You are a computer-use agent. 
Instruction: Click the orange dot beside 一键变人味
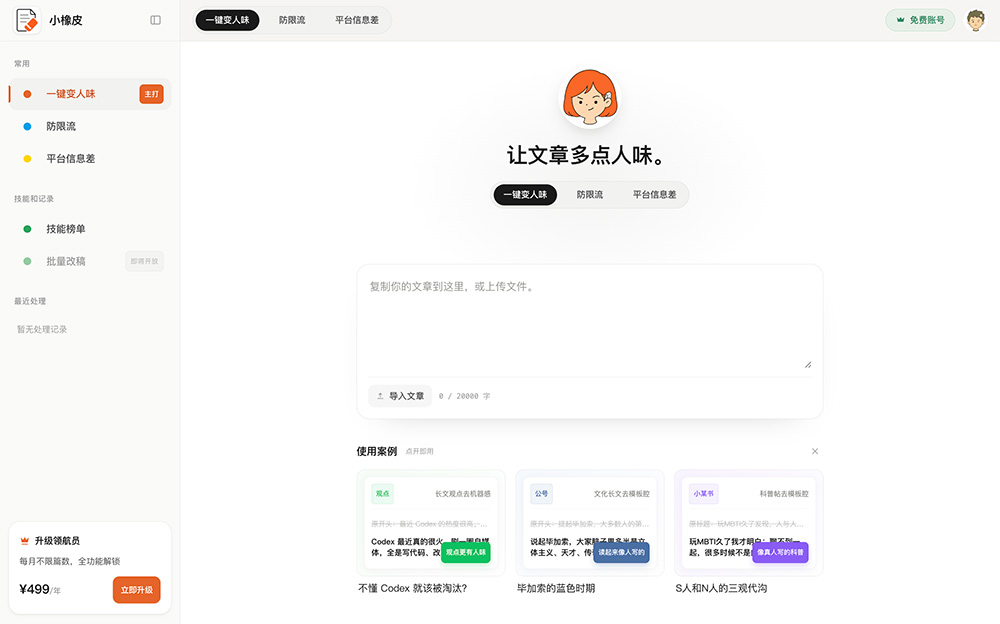pos(27,94)
